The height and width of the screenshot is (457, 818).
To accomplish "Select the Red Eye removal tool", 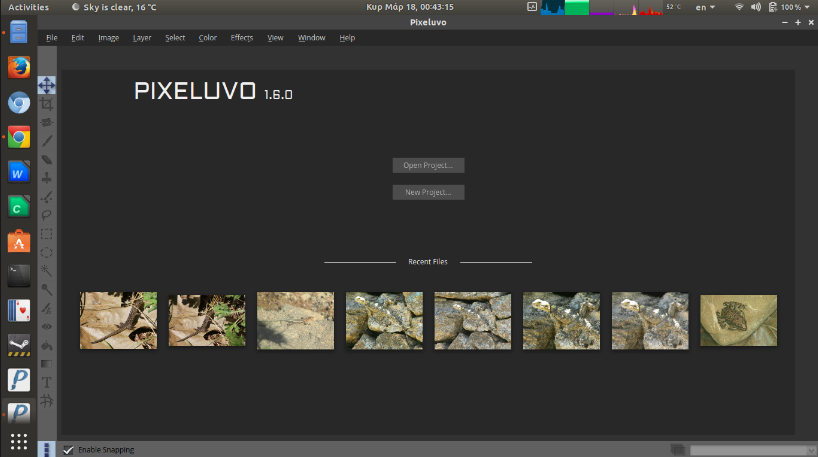I will click(46, 327).
